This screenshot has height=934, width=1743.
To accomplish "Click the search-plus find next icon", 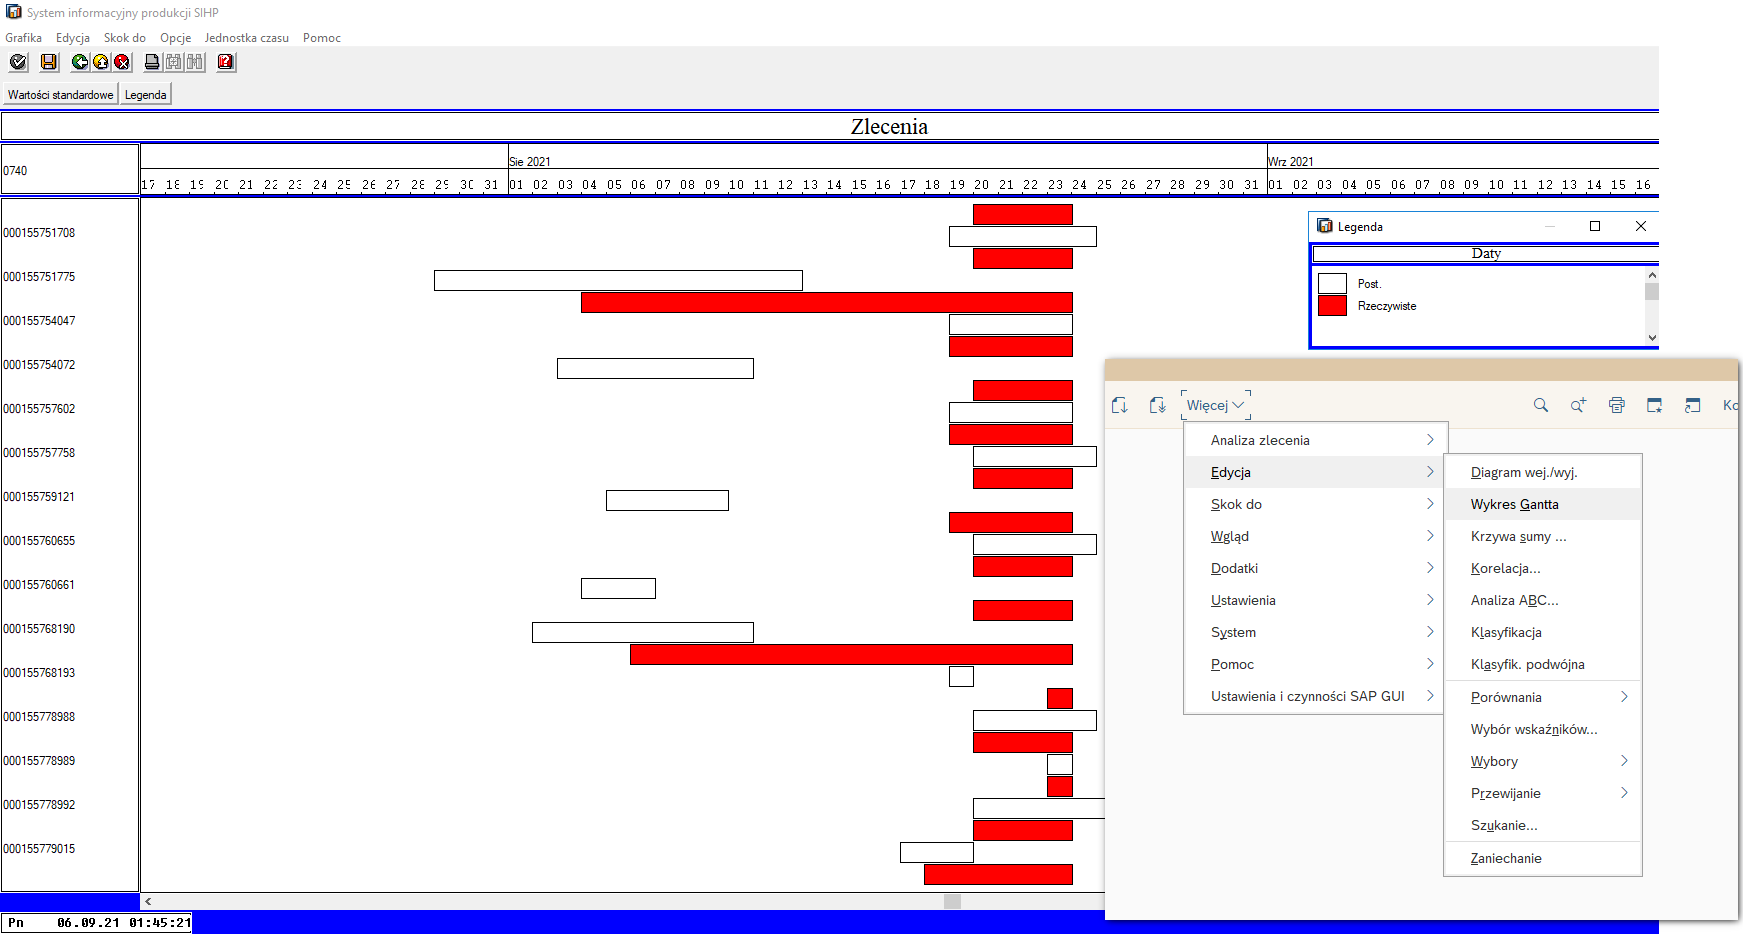I will pos(1578,405).
